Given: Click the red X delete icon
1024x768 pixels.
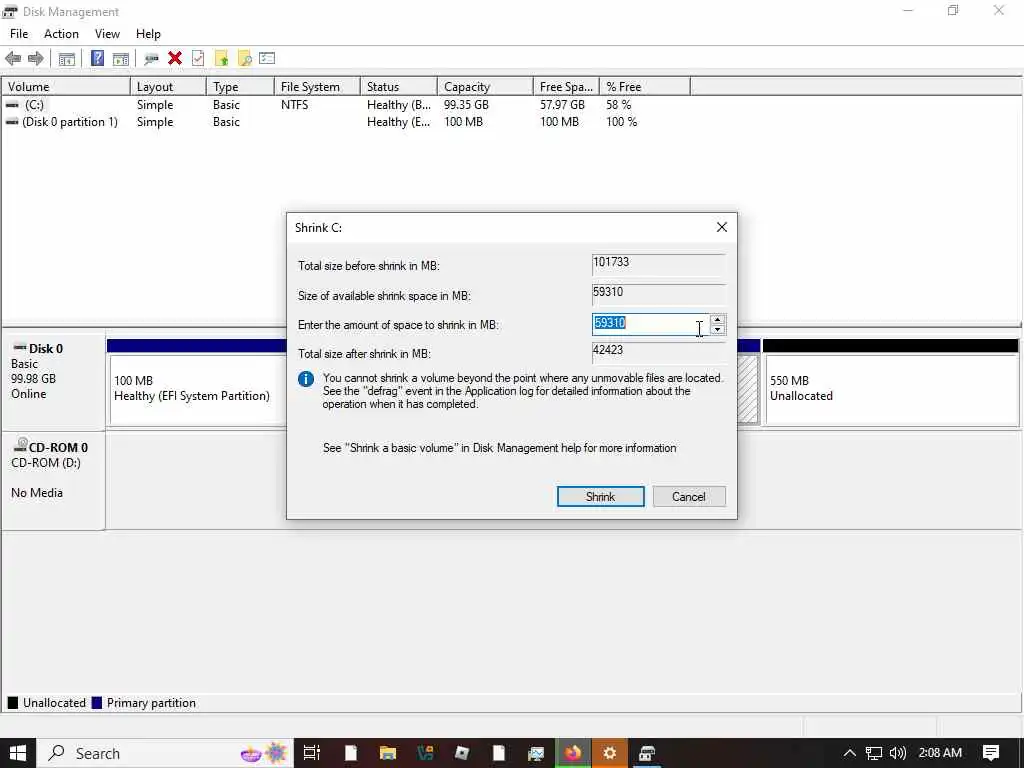Looking at the screenshot, I should coord(174,59).
